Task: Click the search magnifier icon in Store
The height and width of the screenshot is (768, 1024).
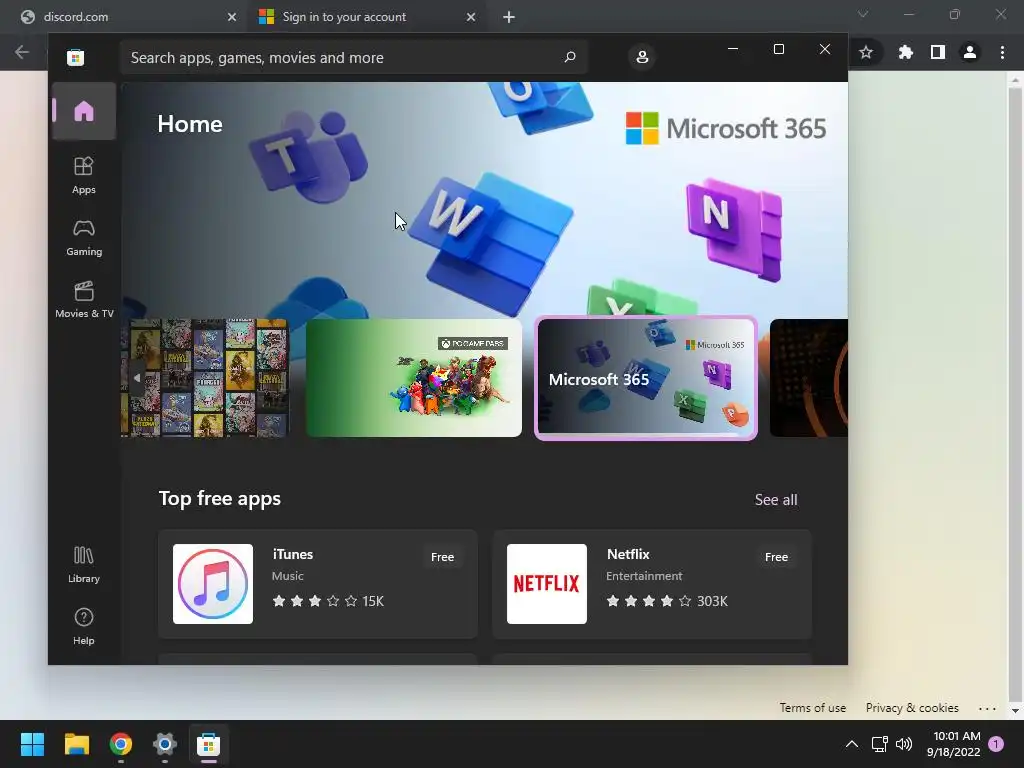Action: point(570,57)
